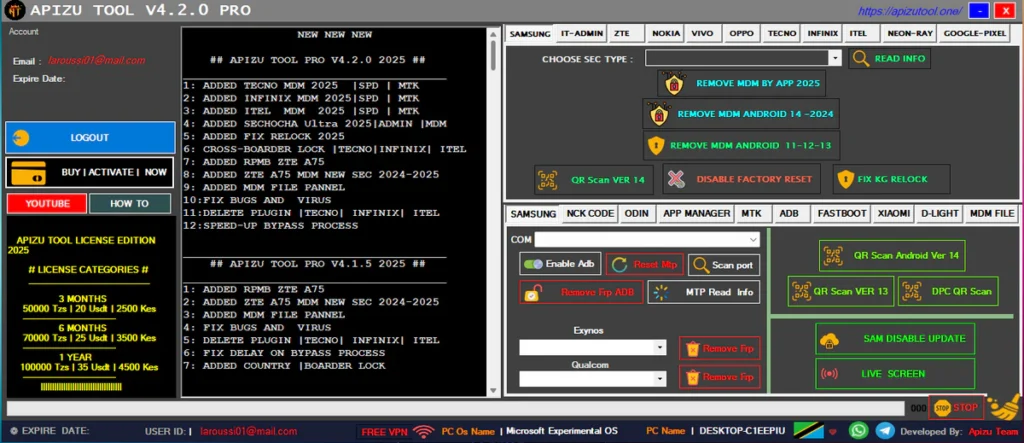
Task: Open the FASTBOOT tab
Action: (842, 214)
